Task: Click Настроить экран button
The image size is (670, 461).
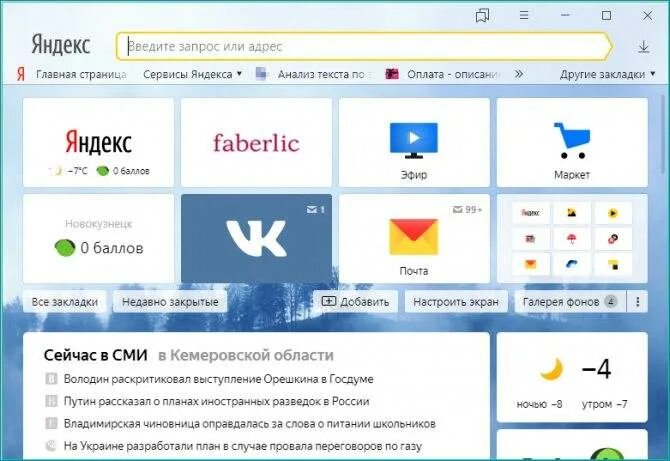Action: 456,302
